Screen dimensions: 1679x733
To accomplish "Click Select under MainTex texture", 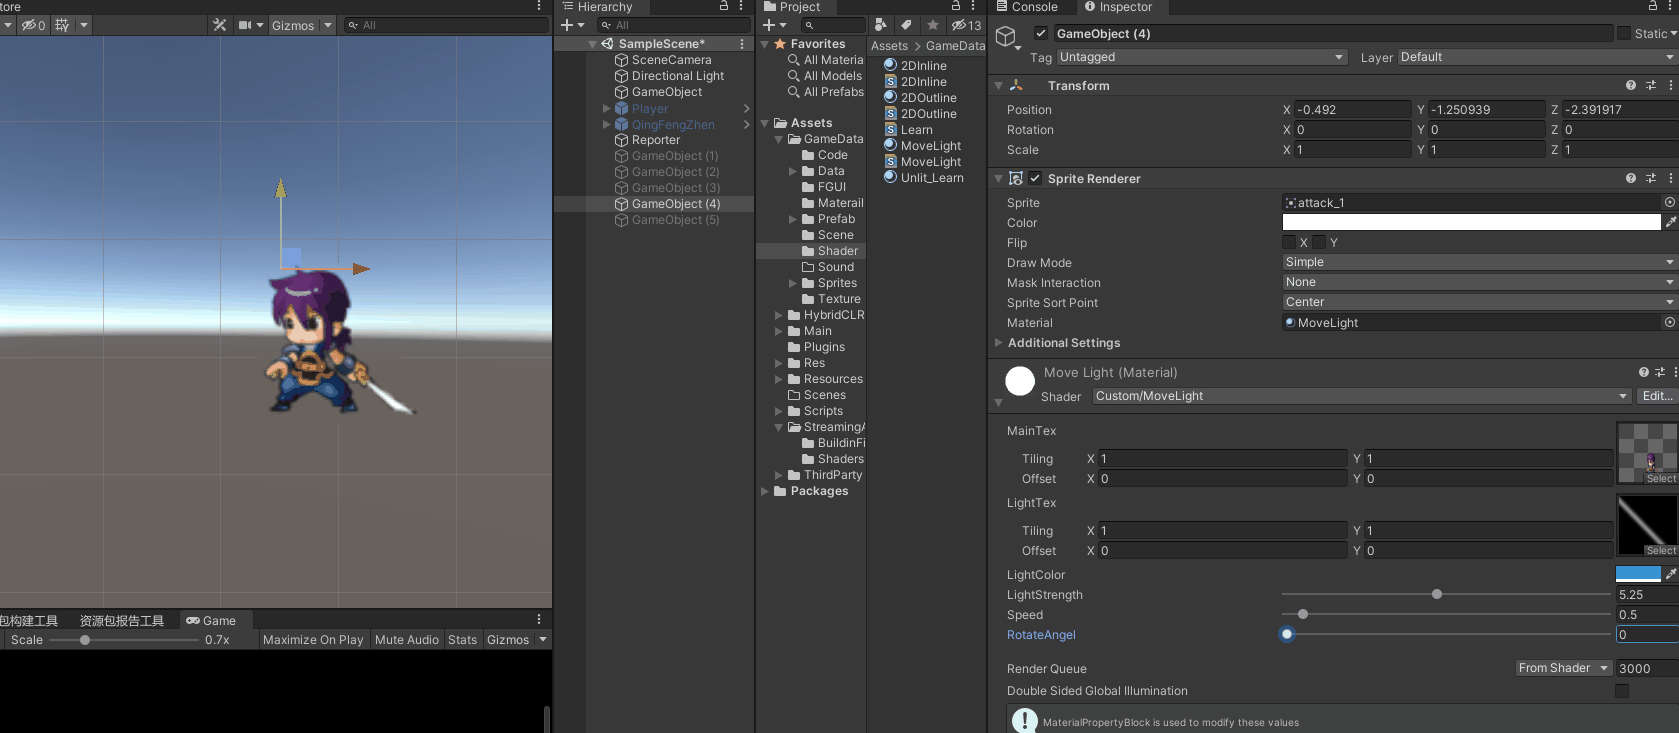I will [1661, 479].
